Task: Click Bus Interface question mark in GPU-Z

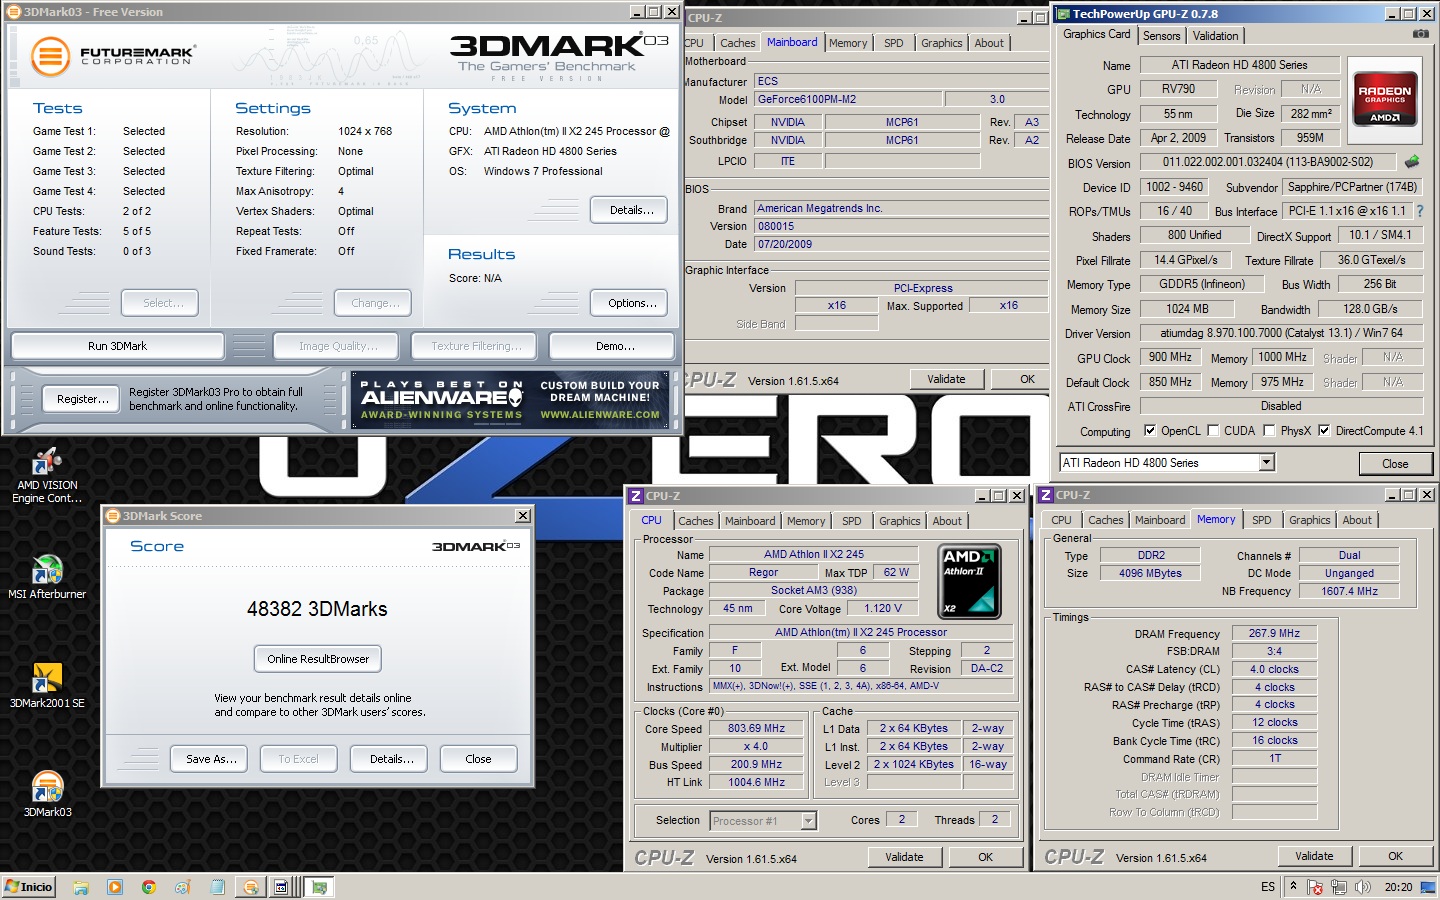Action: (x=1419, y=211)
